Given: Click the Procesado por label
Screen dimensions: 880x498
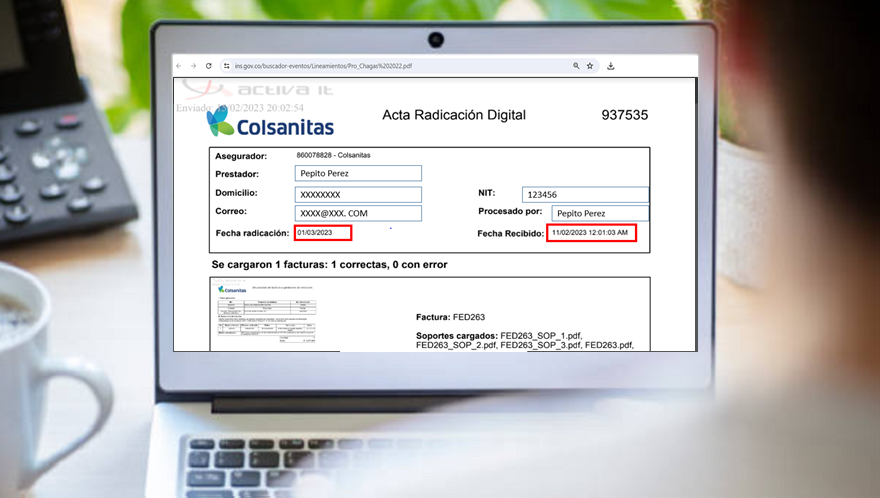Looking at the screenshot, I should pos(510,211).
